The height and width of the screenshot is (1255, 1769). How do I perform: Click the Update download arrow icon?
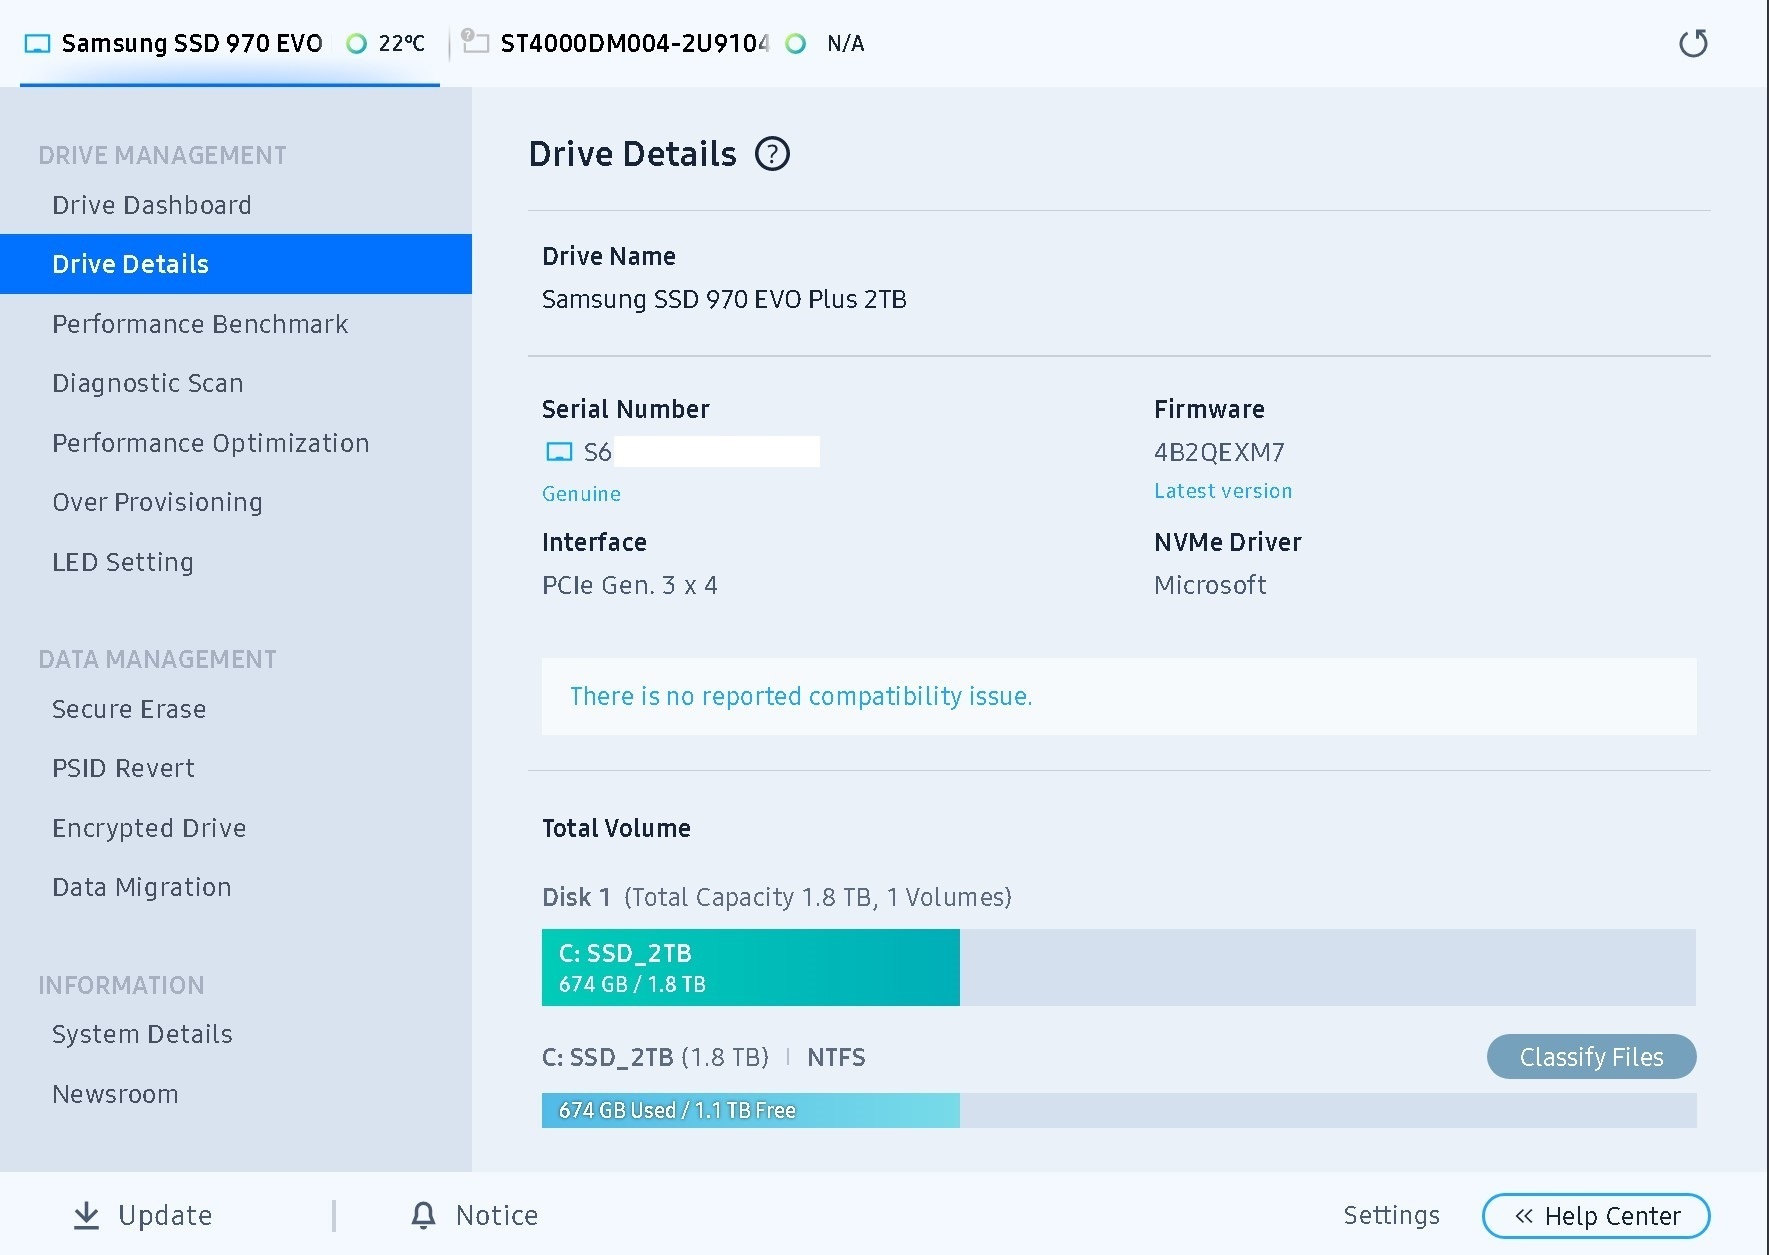87,1215
